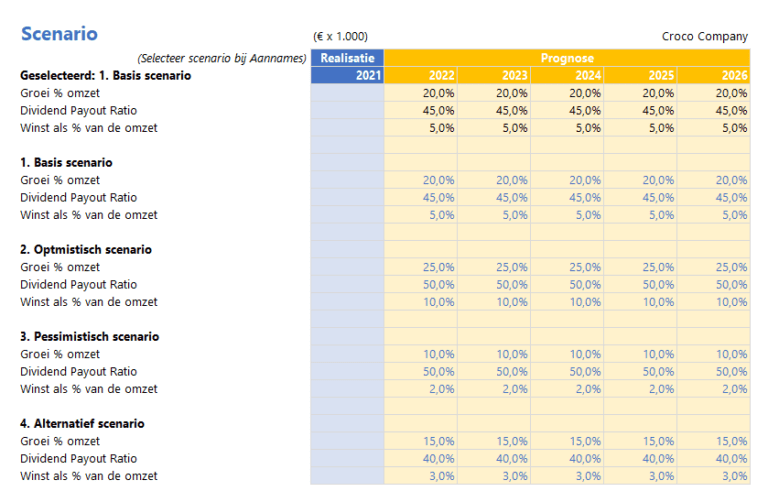Select the 2026 year header cell
The image size is (768, 502).
pos(713,75)
